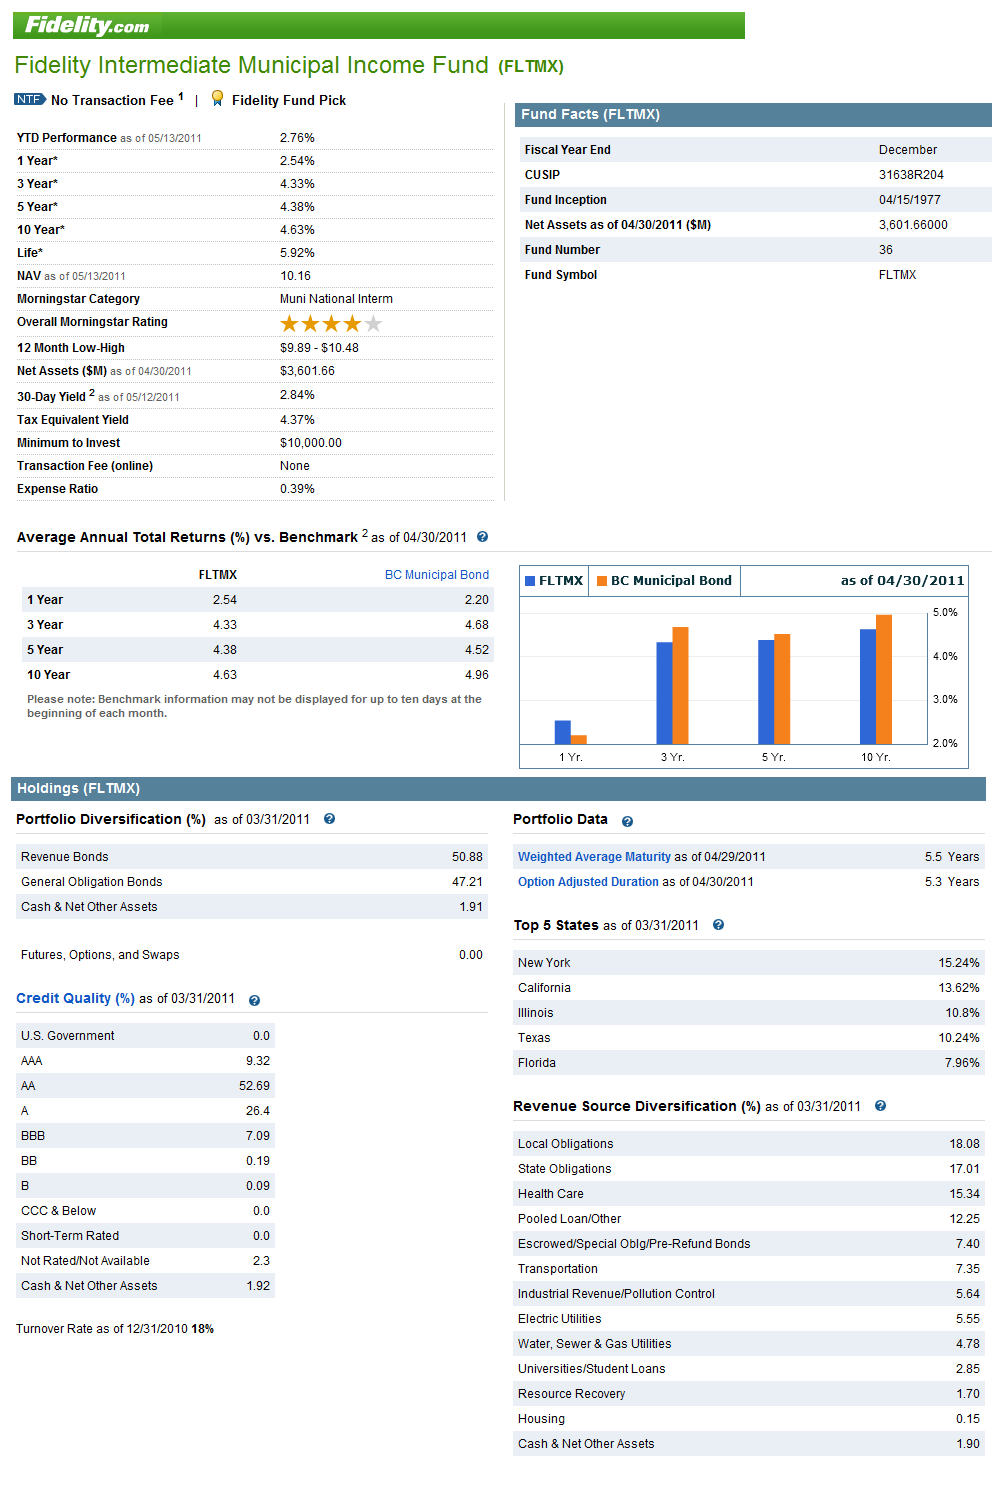1000x1500 pixels.
Task: Click the 3 Yr. blue chart bar
Action: [x=664, y=693]
